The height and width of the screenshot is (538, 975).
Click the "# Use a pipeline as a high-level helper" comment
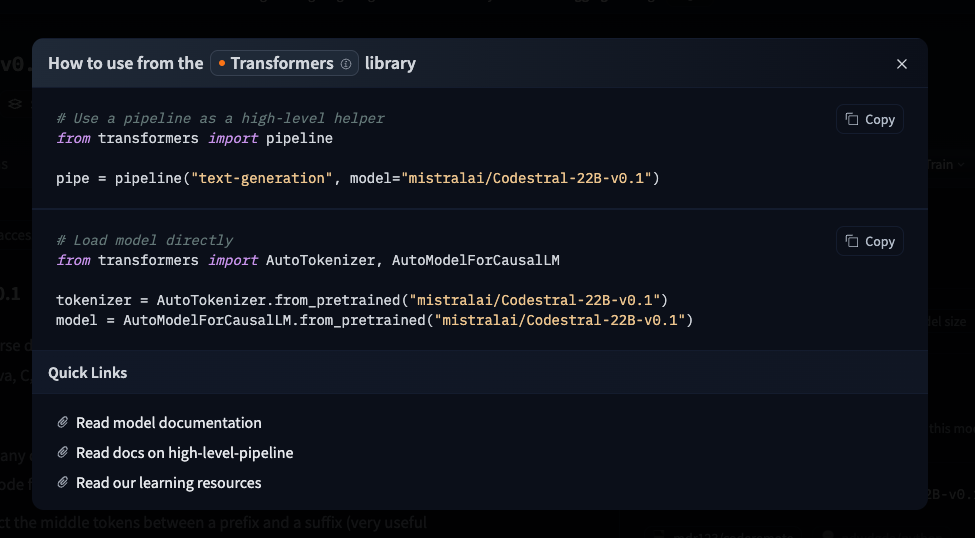(220, 118)
